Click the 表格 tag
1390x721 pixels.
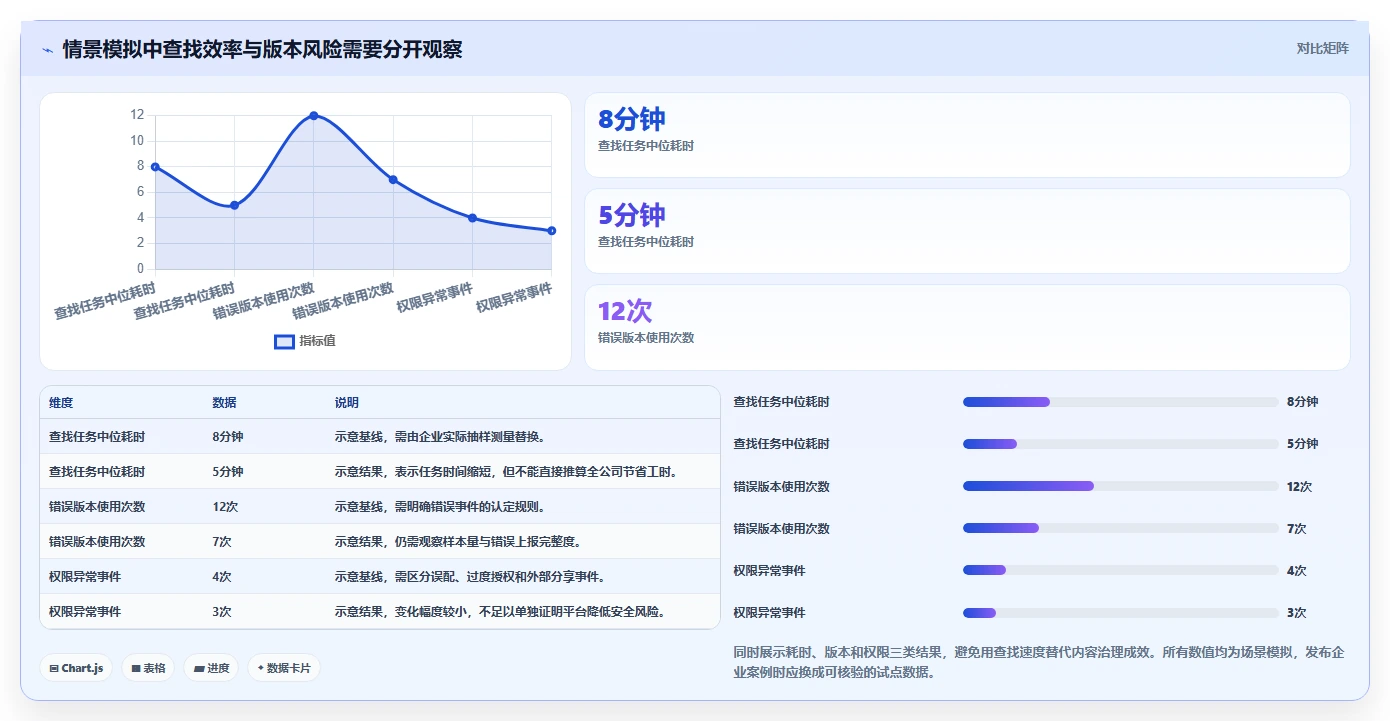pos(148,668)
